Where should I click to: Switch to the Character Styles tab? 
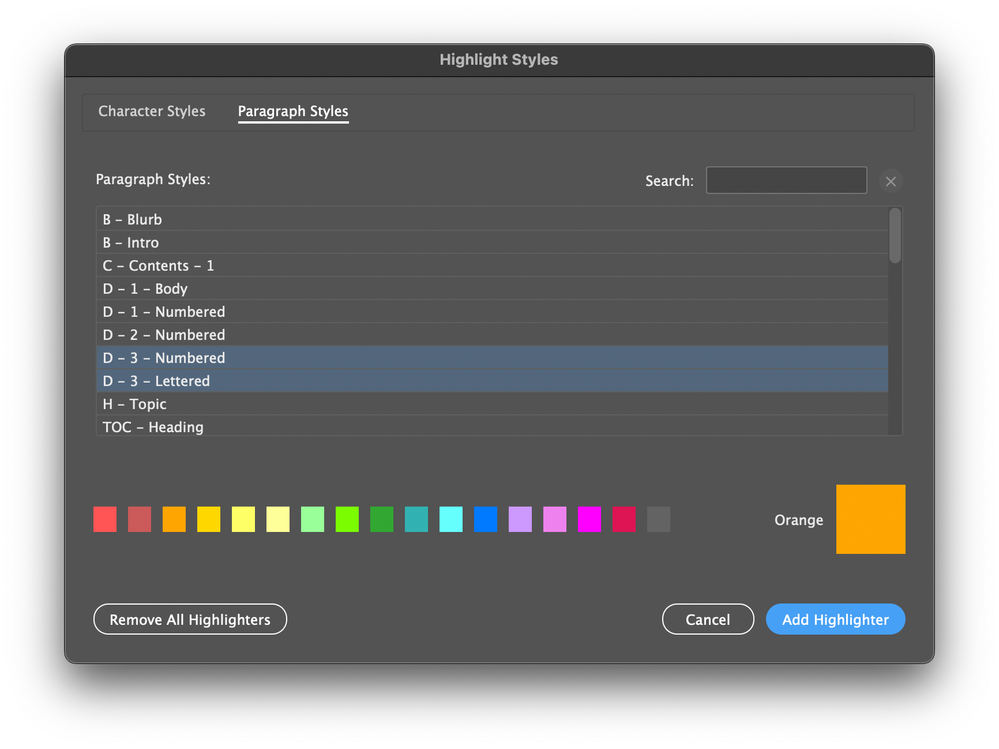pyautogui.click(x=152, y=111)
